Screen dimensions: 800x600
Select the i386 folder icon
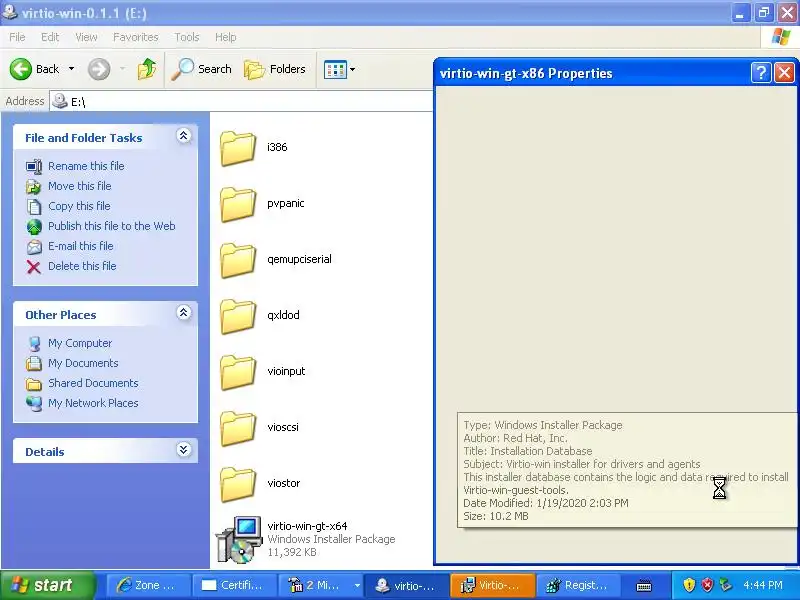[238, 148]
